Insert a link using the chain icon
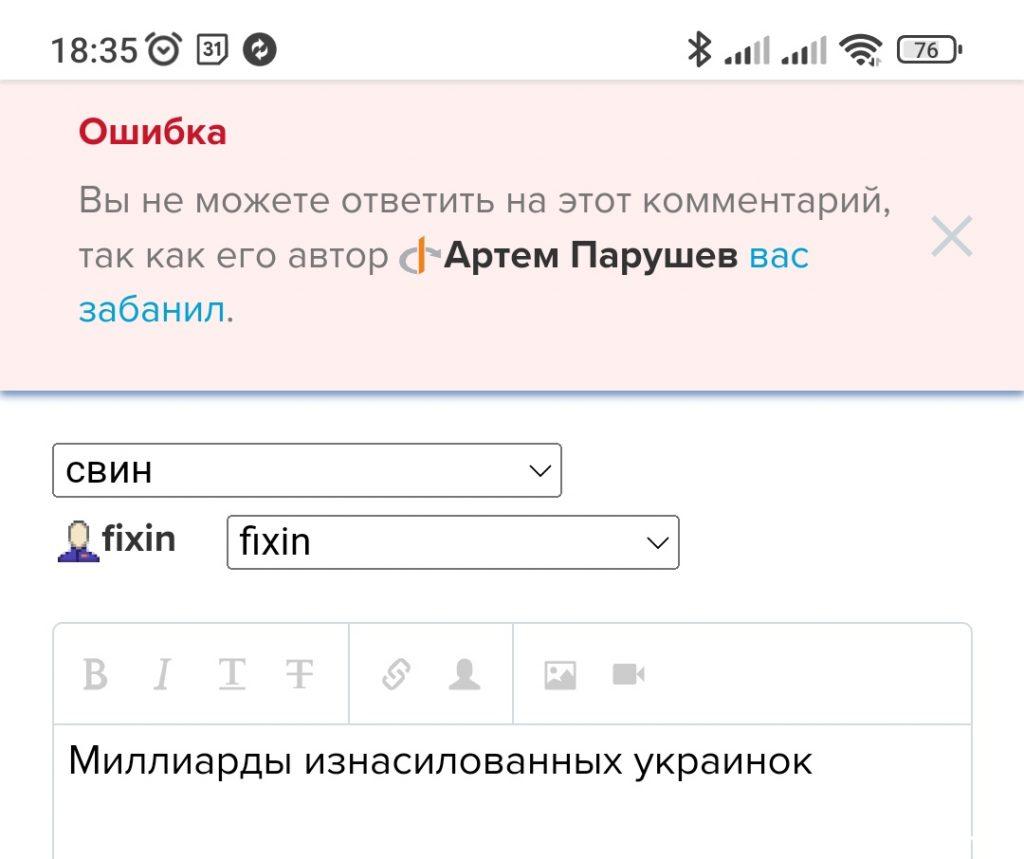This screenshot has height=859, width=1024. [396, 674]
